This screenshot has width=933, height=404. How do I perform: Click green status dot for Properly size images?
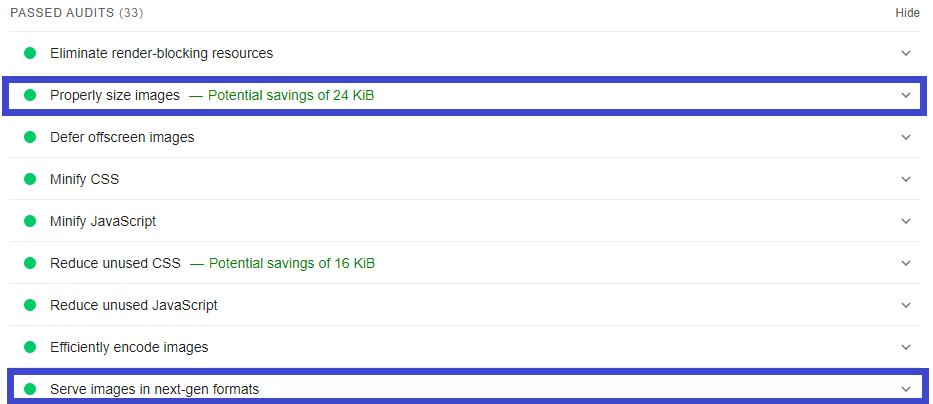click(30, 95)
